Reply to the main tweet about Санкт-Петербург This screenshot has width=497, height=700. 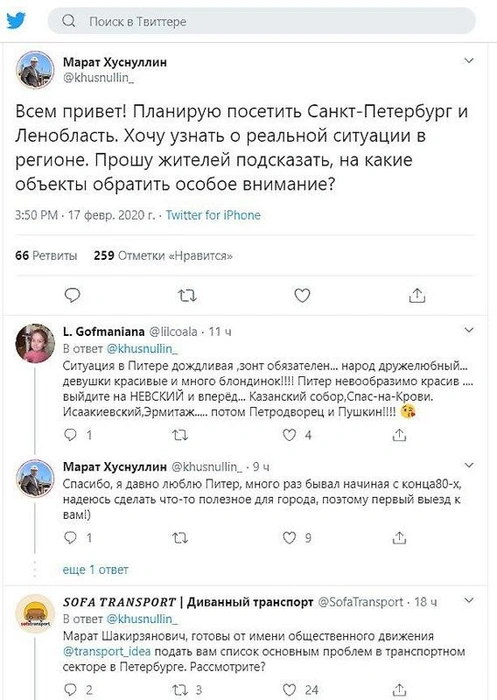click(x=72, y=295)
